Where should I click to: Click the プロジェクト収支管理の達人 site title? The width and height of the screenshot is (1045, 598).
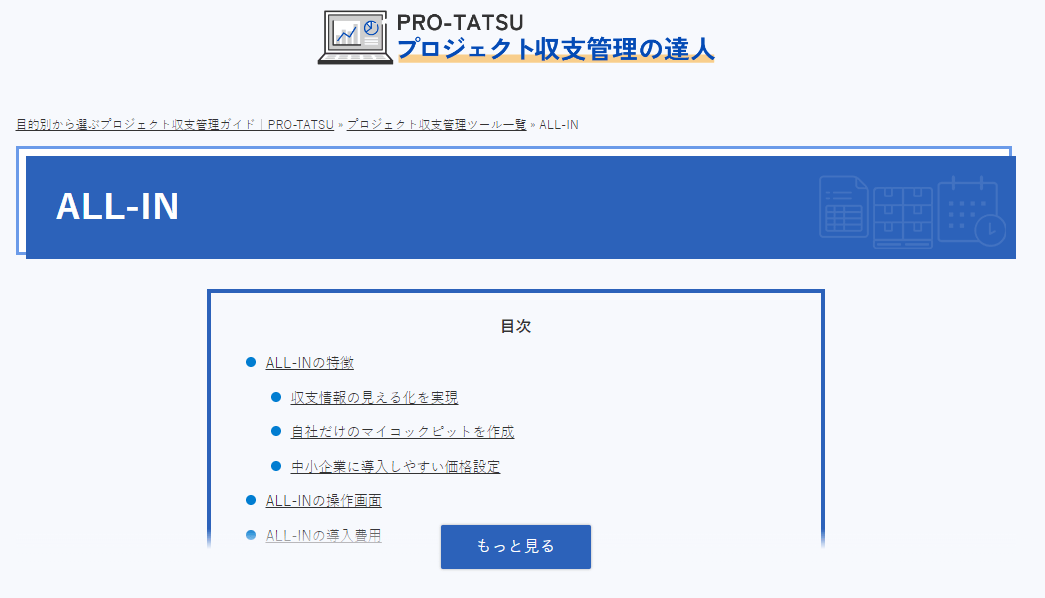(555, 50)
